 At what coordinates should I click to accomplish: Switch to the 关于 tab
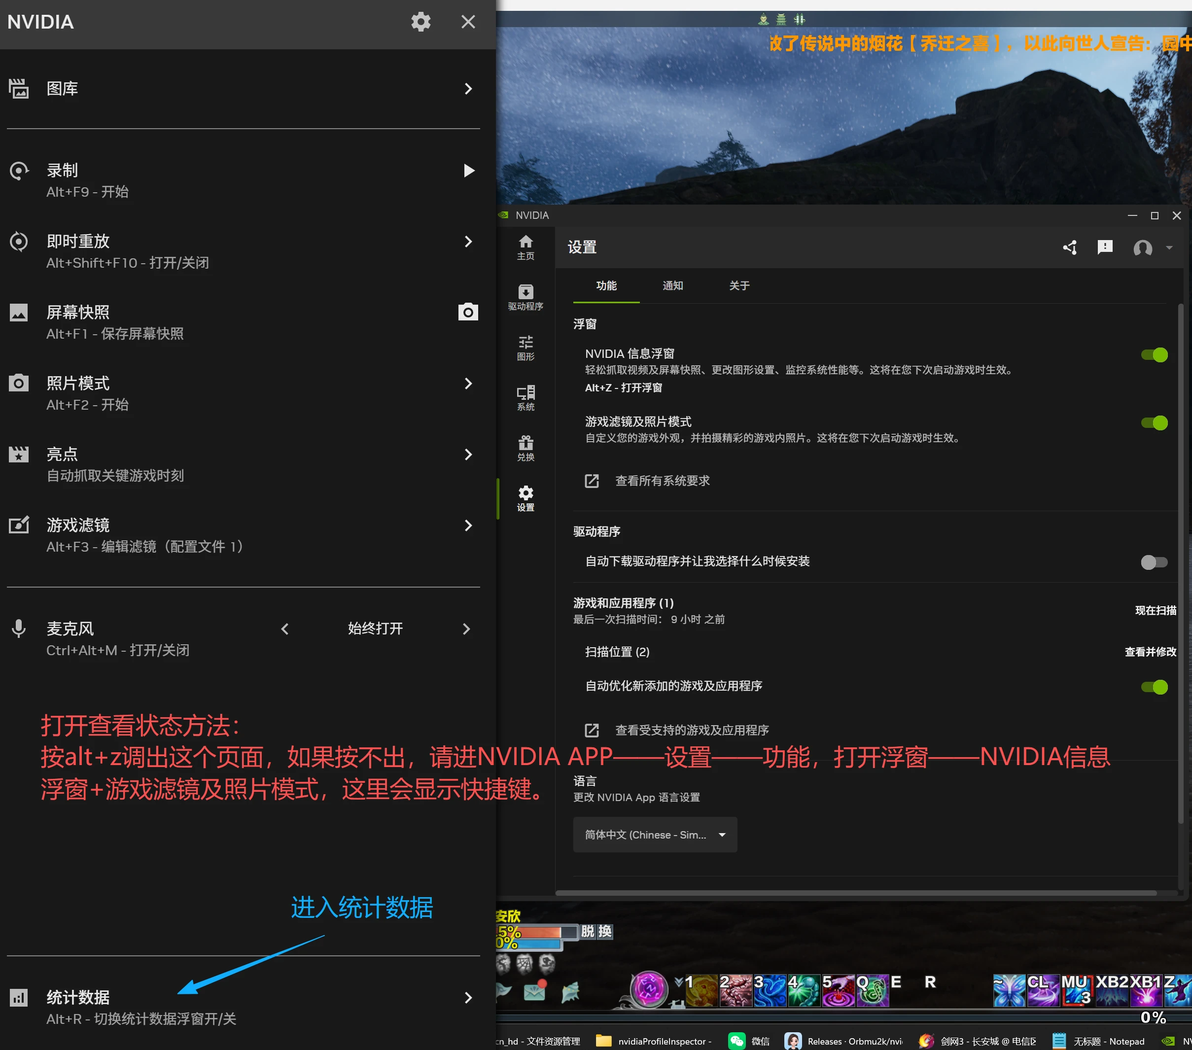(x=740, y=286)
